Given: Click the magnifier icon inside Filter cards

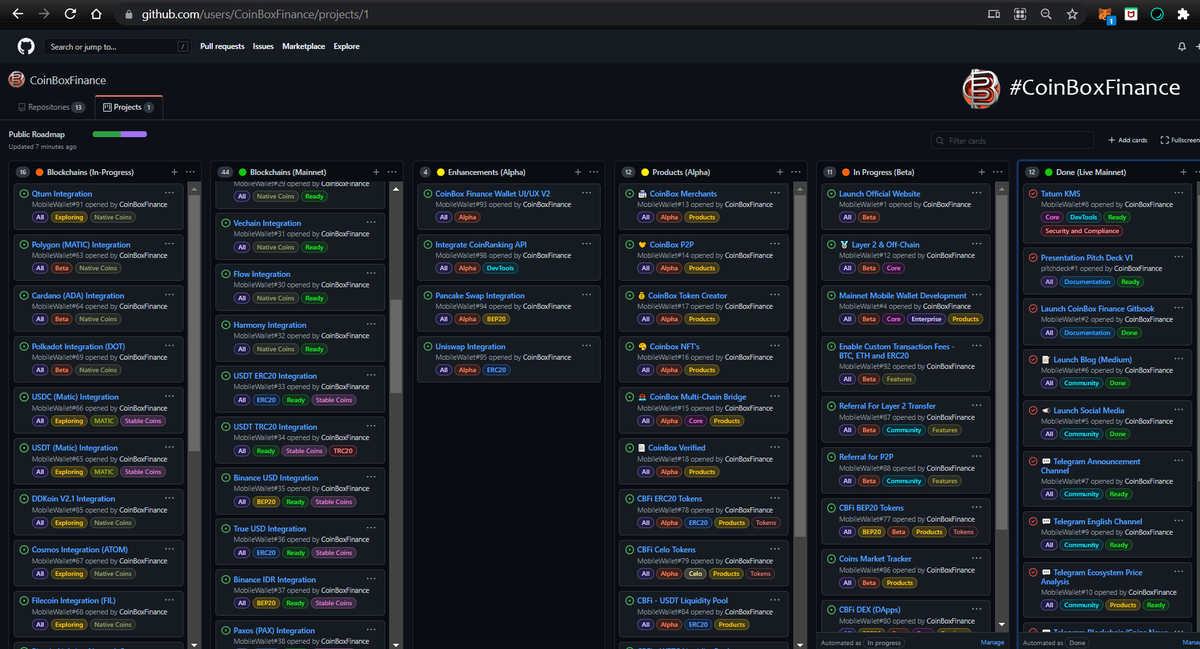Looking at the screenshot, I should [938, 140].
